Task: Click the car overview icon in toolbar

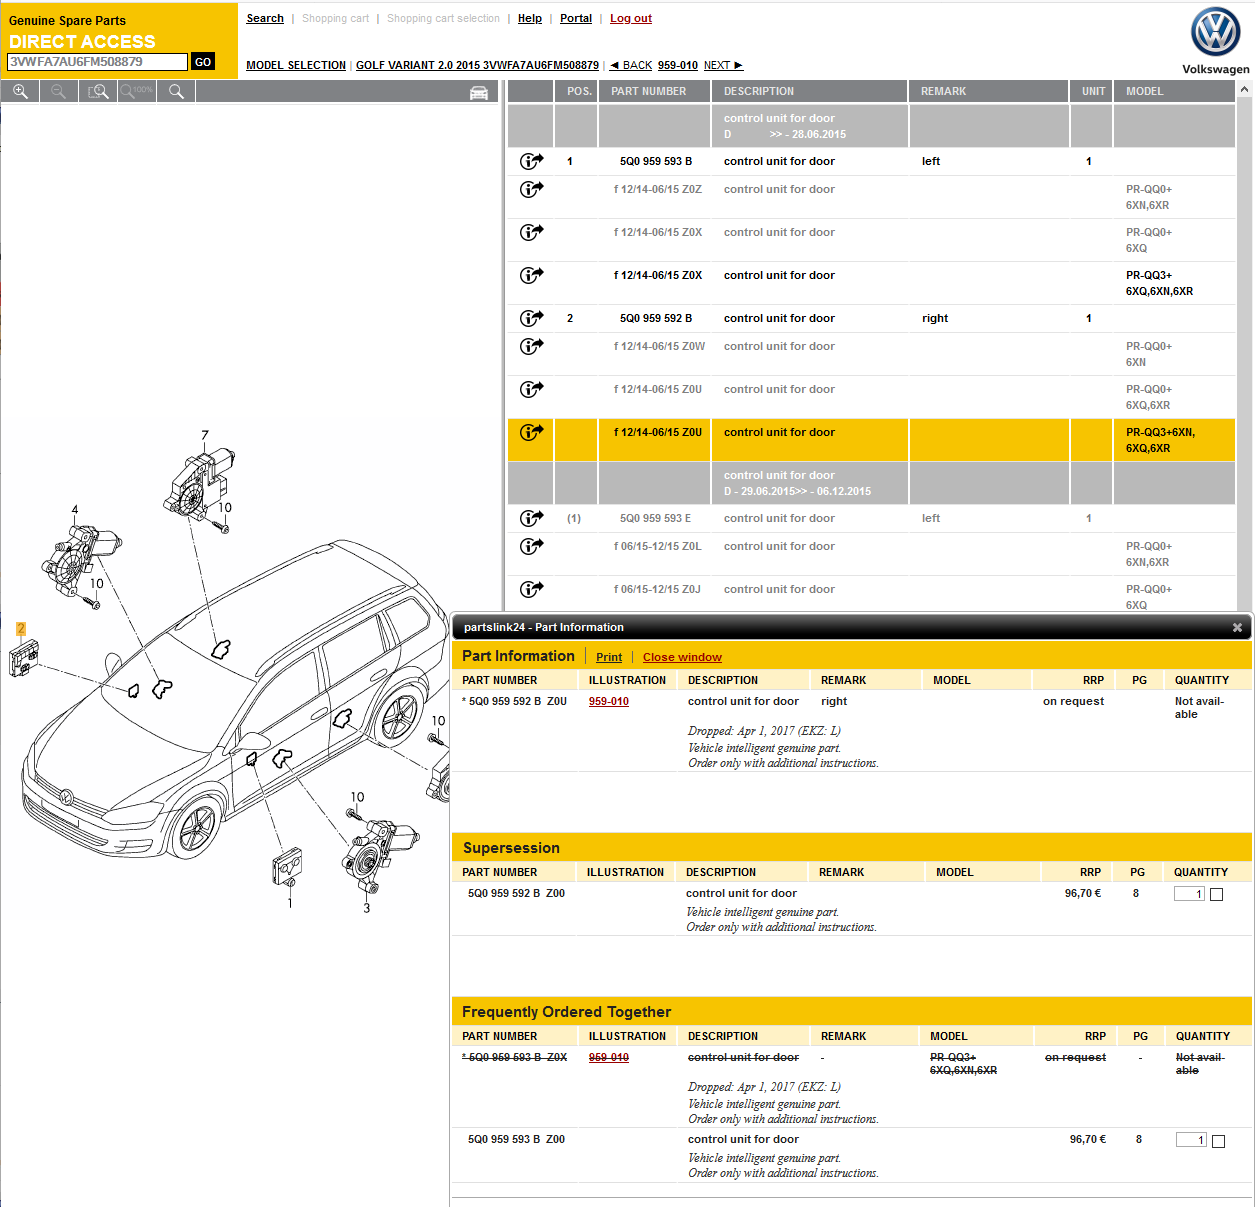Action: pos(479,93)
